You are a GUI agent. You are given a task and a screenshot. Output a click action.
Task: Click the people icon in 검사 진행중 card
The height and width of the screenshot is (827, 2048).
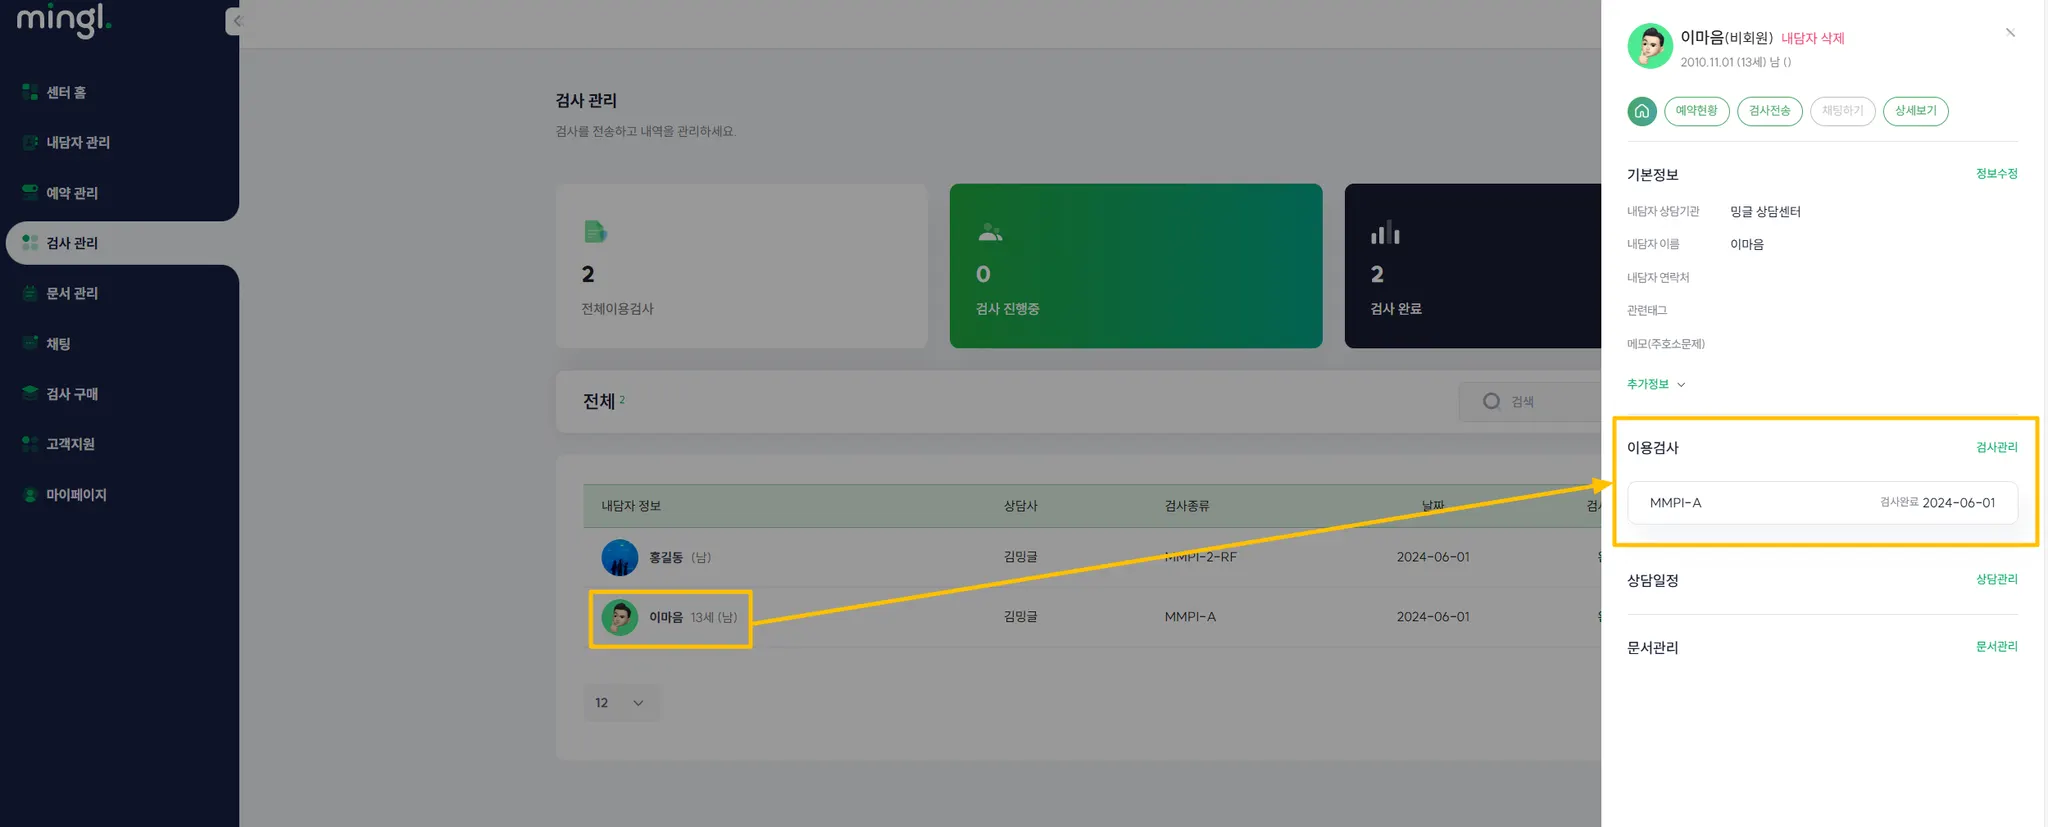(x=990, y=233)
